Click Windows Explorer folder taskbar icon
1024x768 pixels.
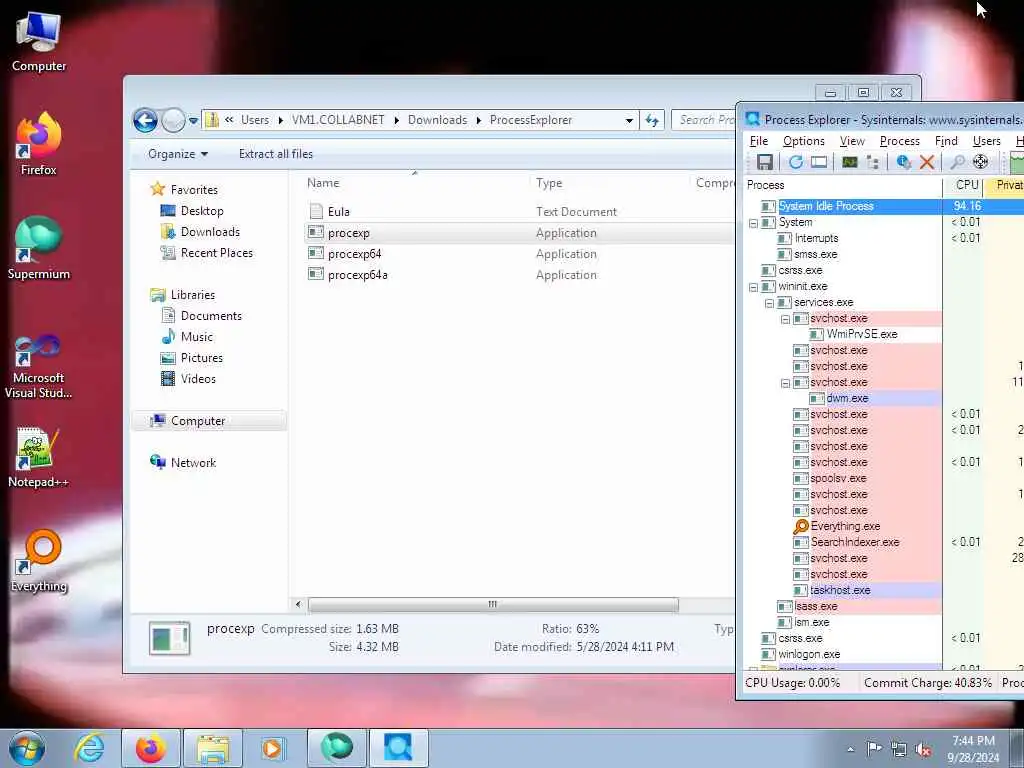point(213,748)
